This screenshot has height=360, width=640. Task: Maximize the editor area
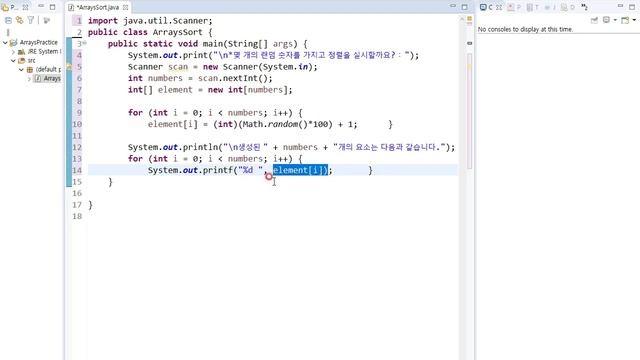click(464, 7)
